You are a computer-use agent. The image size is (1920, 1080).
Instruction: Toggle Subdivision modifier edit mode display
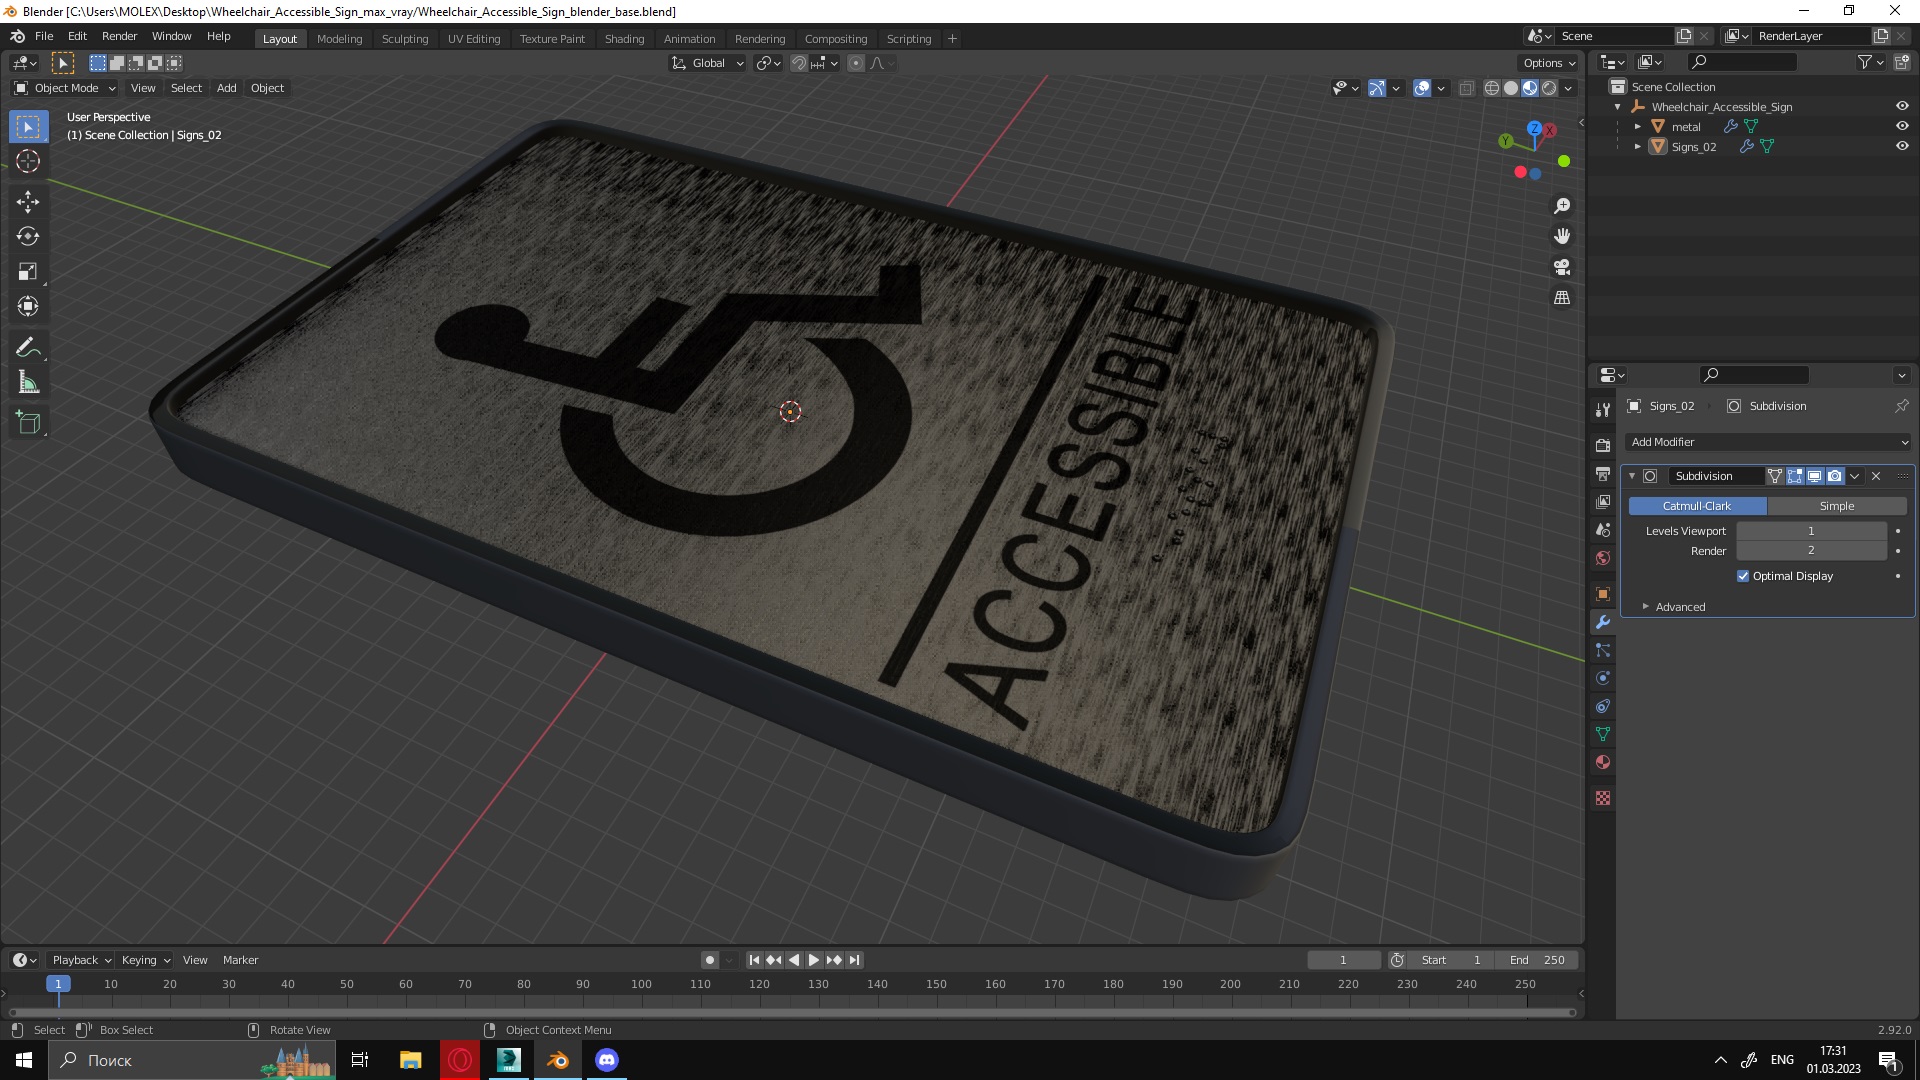click(1795, 476)
